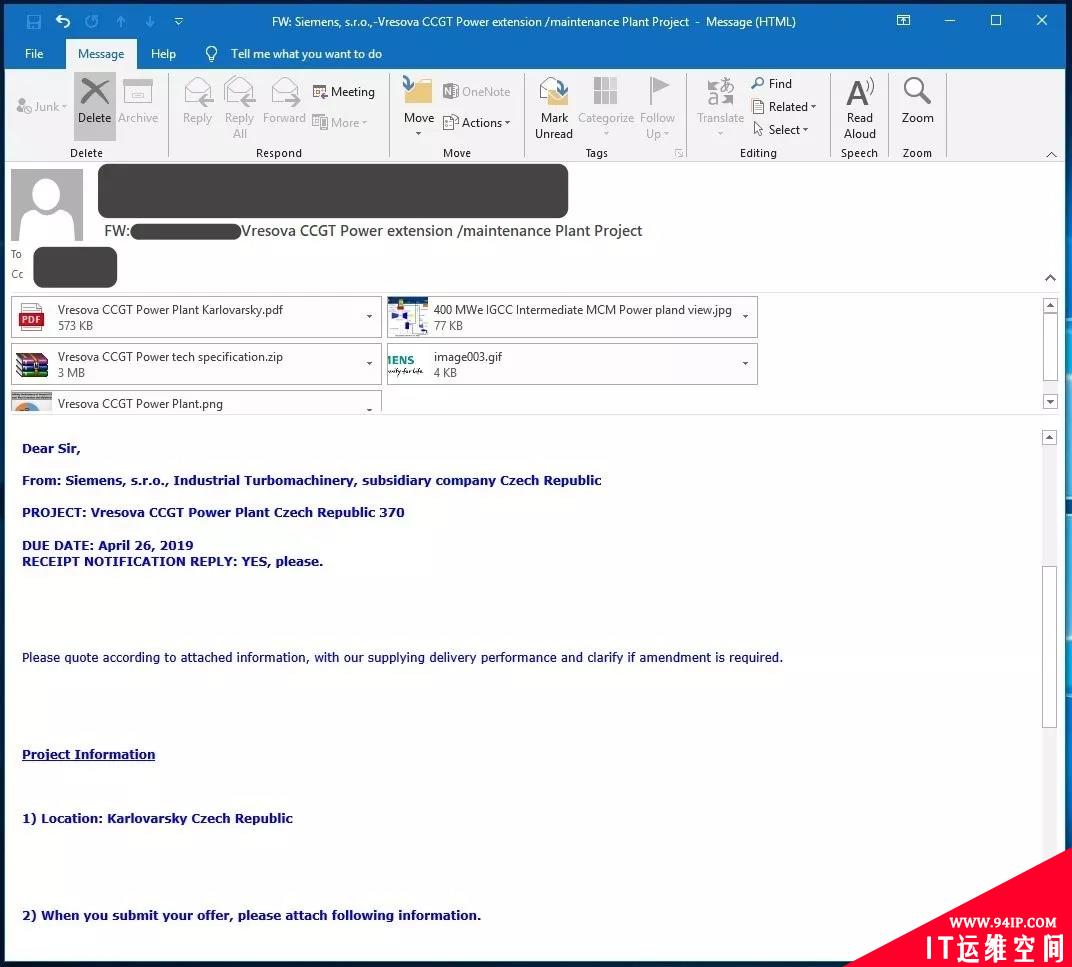This screenshot has height=967, width=1072.
Task: Open the Actions dropdown
Action: pyautogui.click(x=477, y=122)
